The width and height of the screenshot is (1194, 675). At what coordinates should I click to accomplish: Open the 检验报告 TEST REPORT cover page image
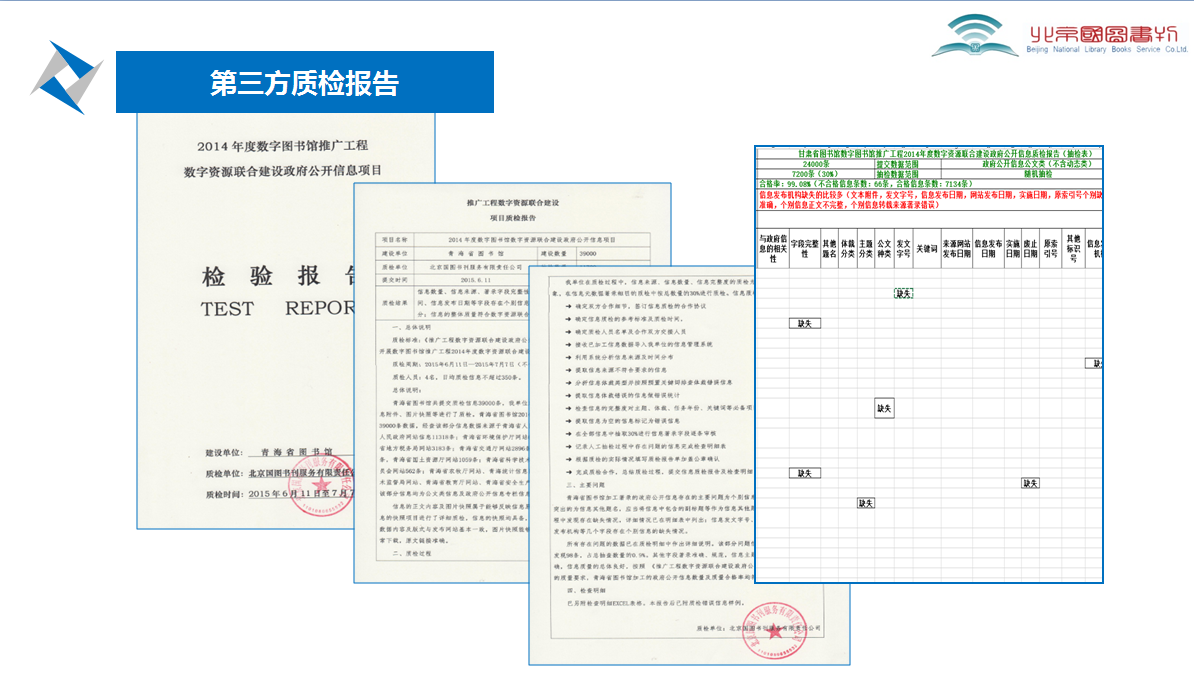pyautogui.click(x=245, y=320)
